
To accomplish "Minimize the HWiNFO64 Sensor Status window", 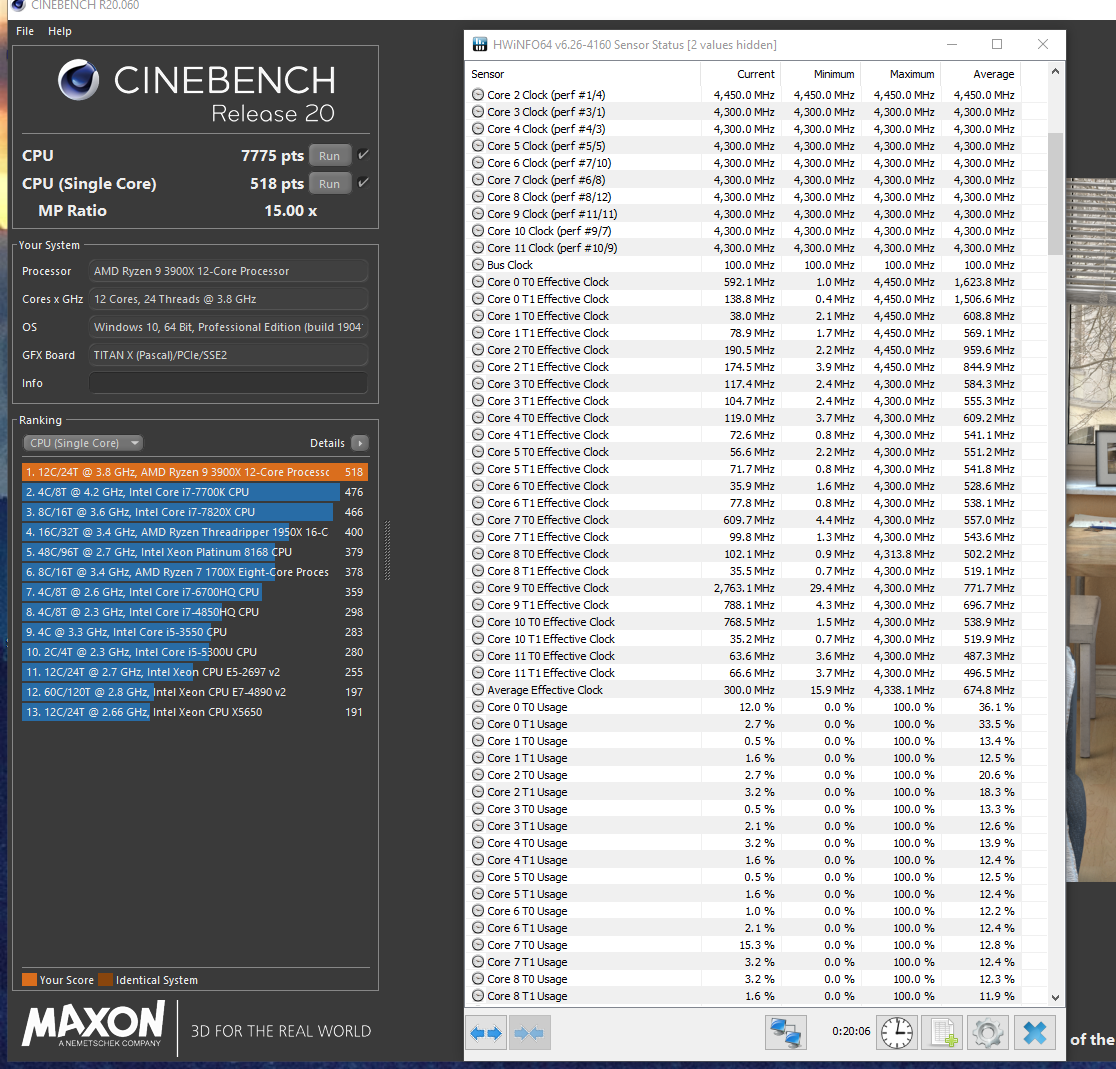I will point(952,45).
